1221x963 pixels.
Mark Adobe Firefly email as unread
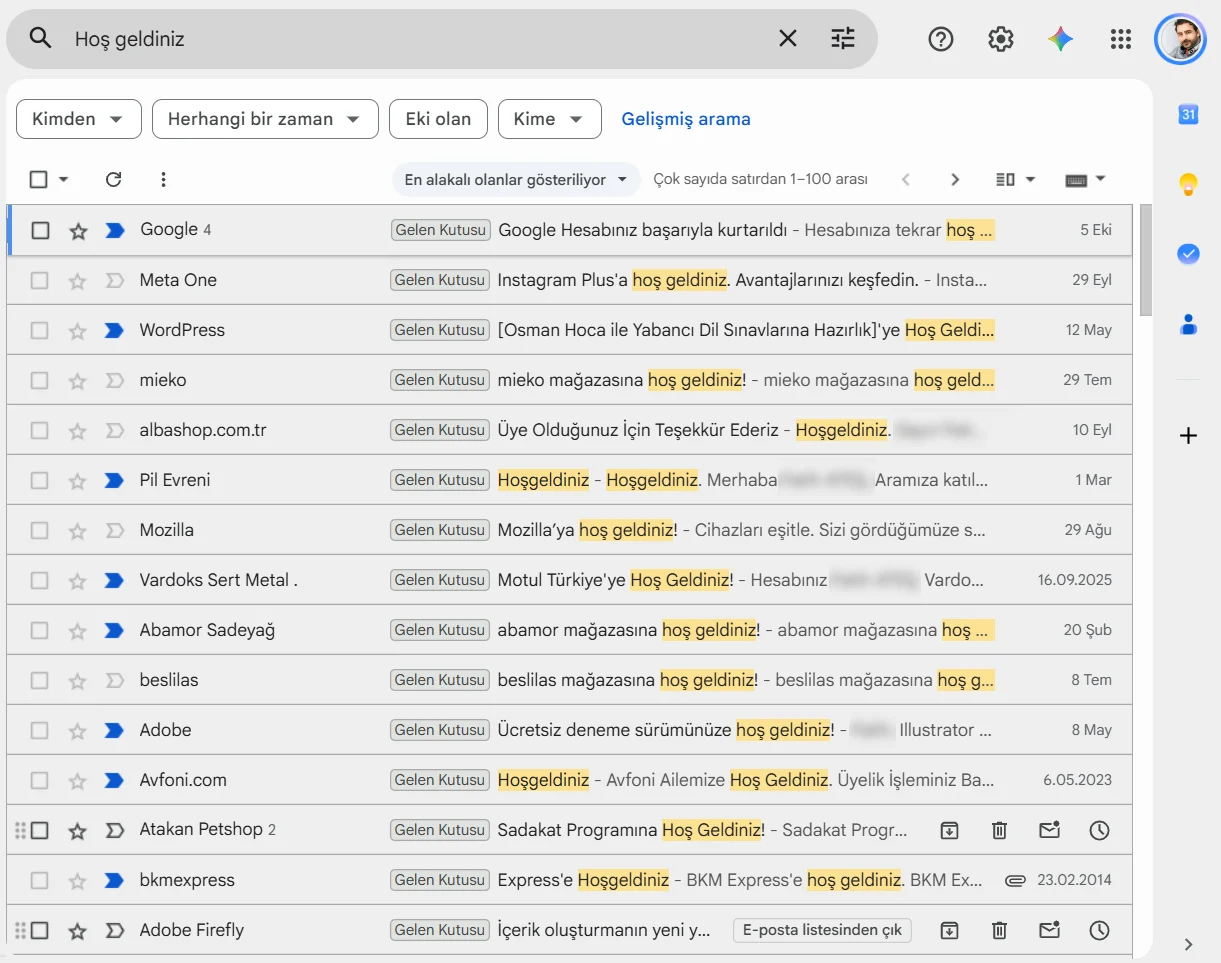[x=1049, y=930]
